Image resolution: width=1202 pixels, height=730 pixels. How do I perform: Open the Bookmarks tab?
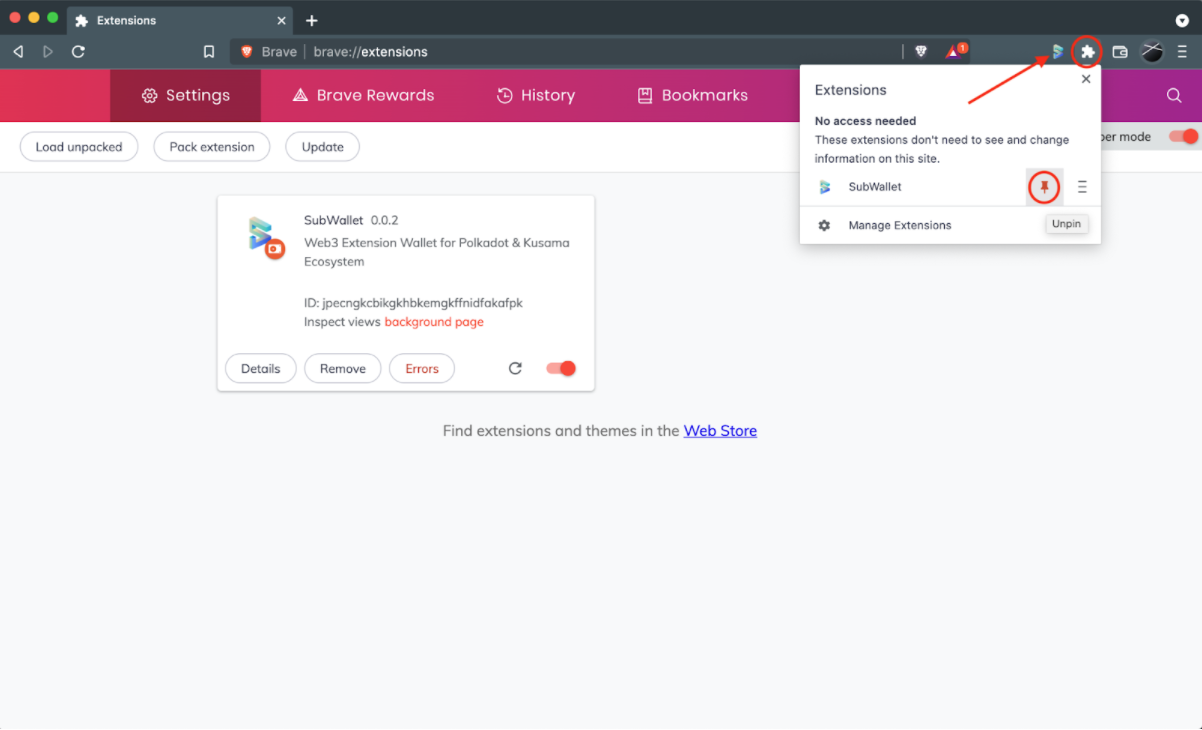pos(692,95)
